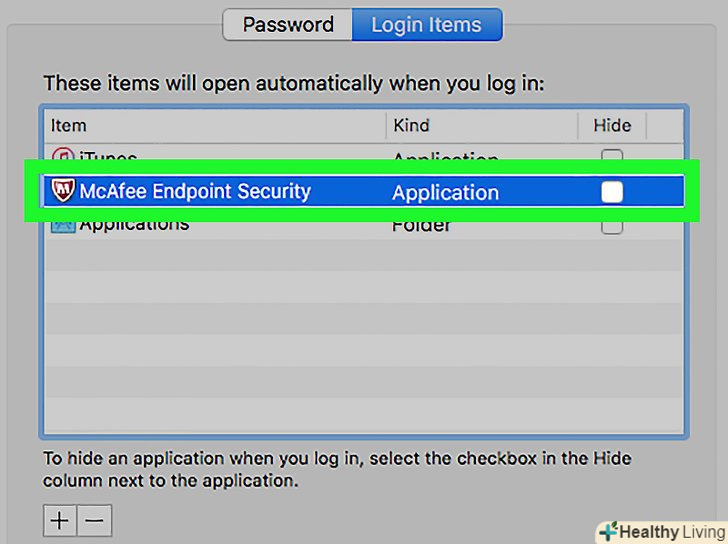The height and width of the screenshot is (544, 728).
Task: Enable Hide checkbox for iTunes
Action: (611, 157)
